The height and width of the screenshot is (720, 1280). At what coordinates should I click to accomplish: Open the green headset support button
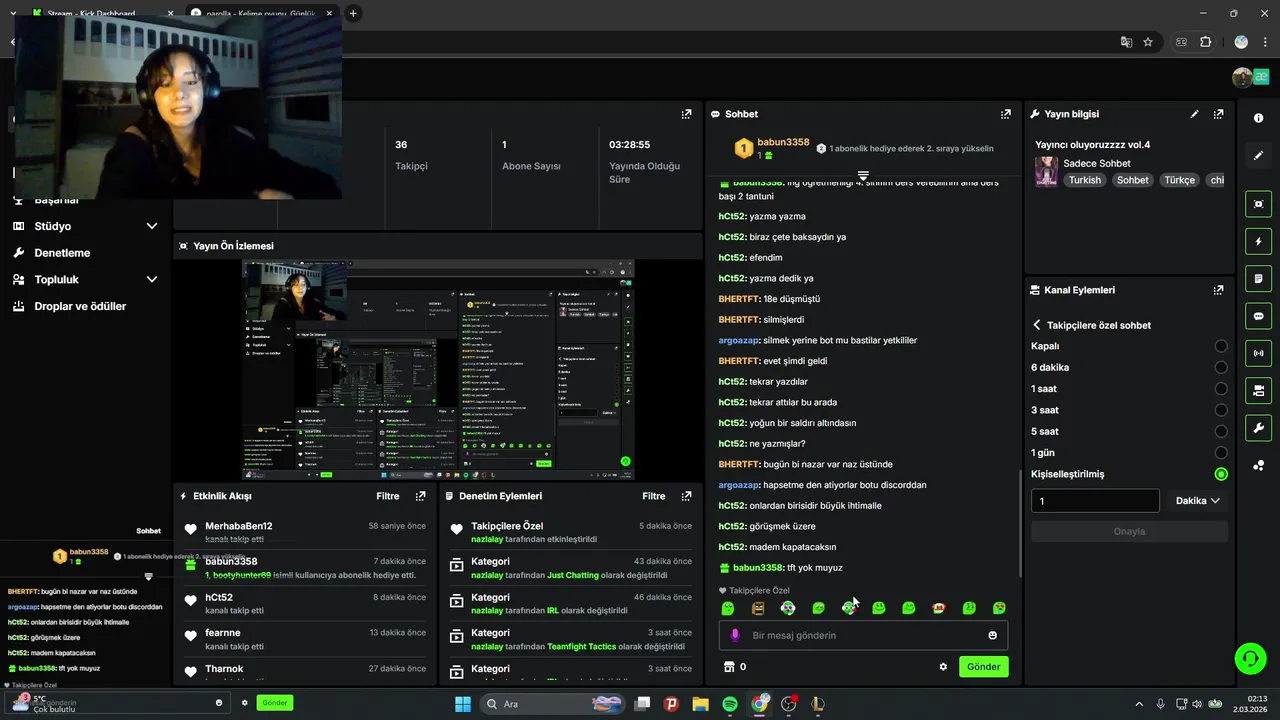point(1250,658)
